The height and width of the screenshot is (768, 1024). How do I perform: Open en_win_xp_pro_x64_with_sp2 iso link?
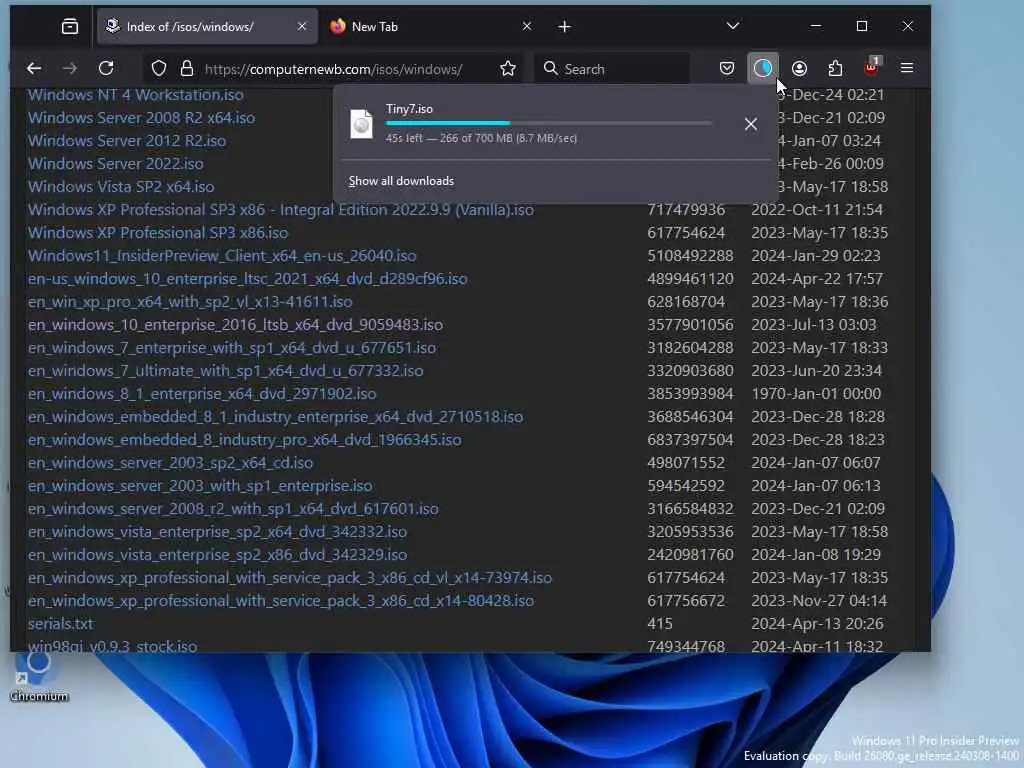click(189, 302)
